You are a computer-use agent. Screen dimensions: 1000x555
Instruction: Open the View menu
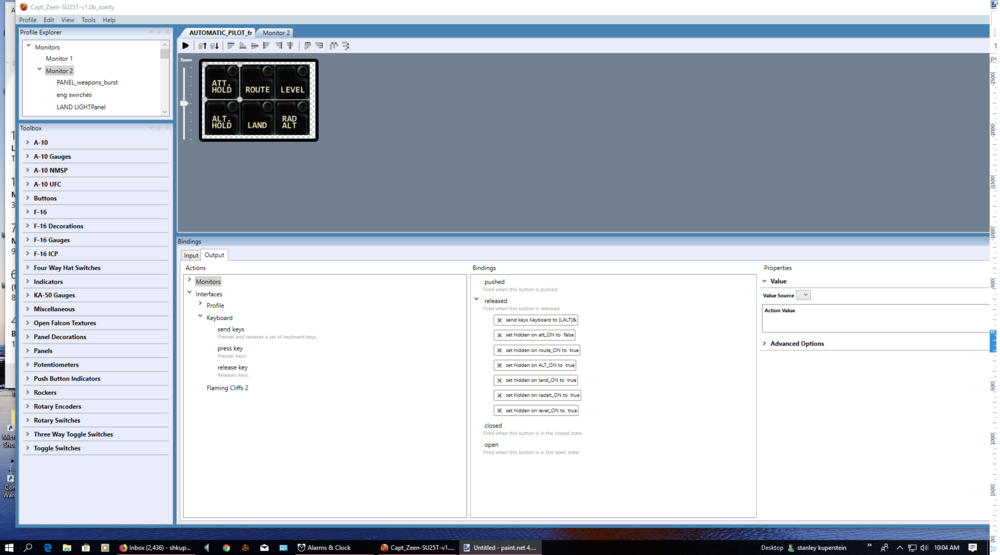pyautogui.click(x=68, y=20)
